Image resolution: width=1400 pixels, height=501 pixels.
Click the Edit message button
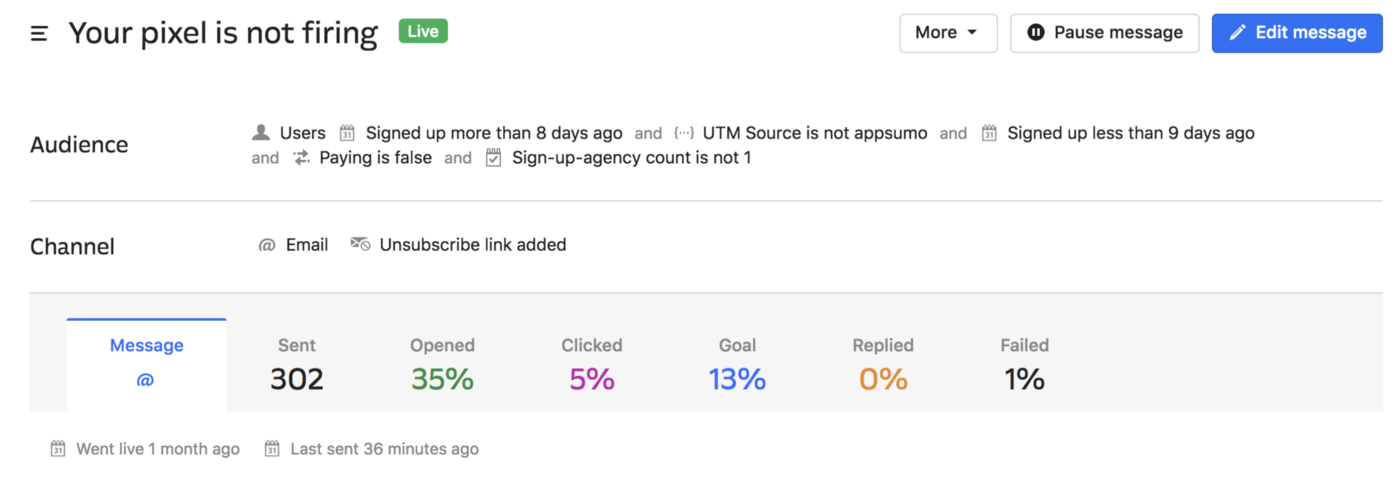coord(1297,33)
